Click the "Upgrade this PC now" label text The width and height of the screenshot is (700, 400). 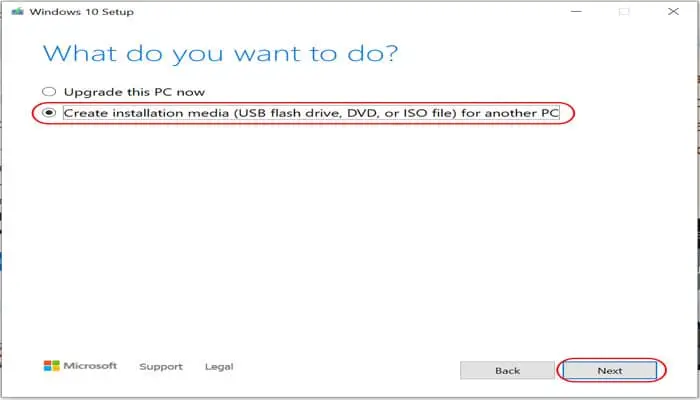tap(134, 92)
